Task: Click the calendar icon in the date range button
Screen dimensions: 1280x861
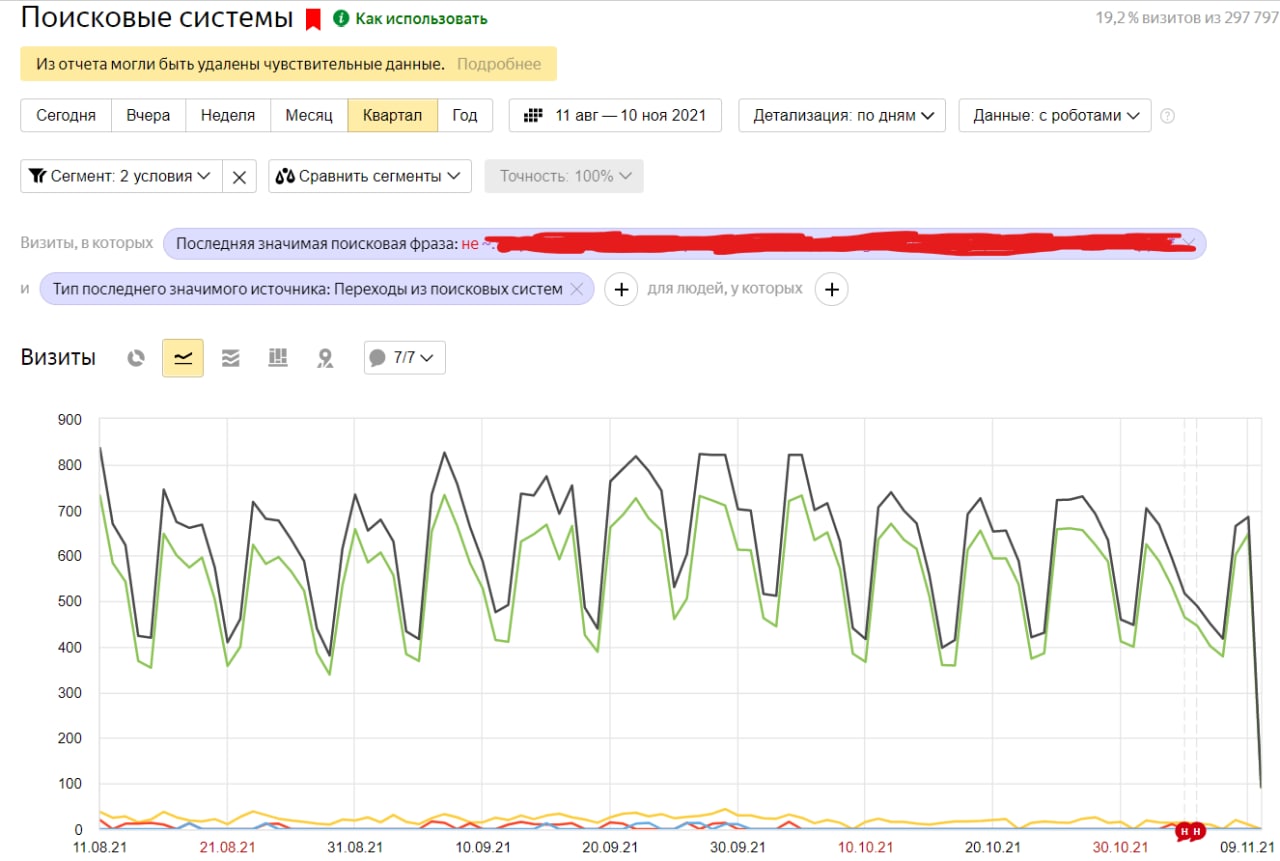Action: click(534, 115)
